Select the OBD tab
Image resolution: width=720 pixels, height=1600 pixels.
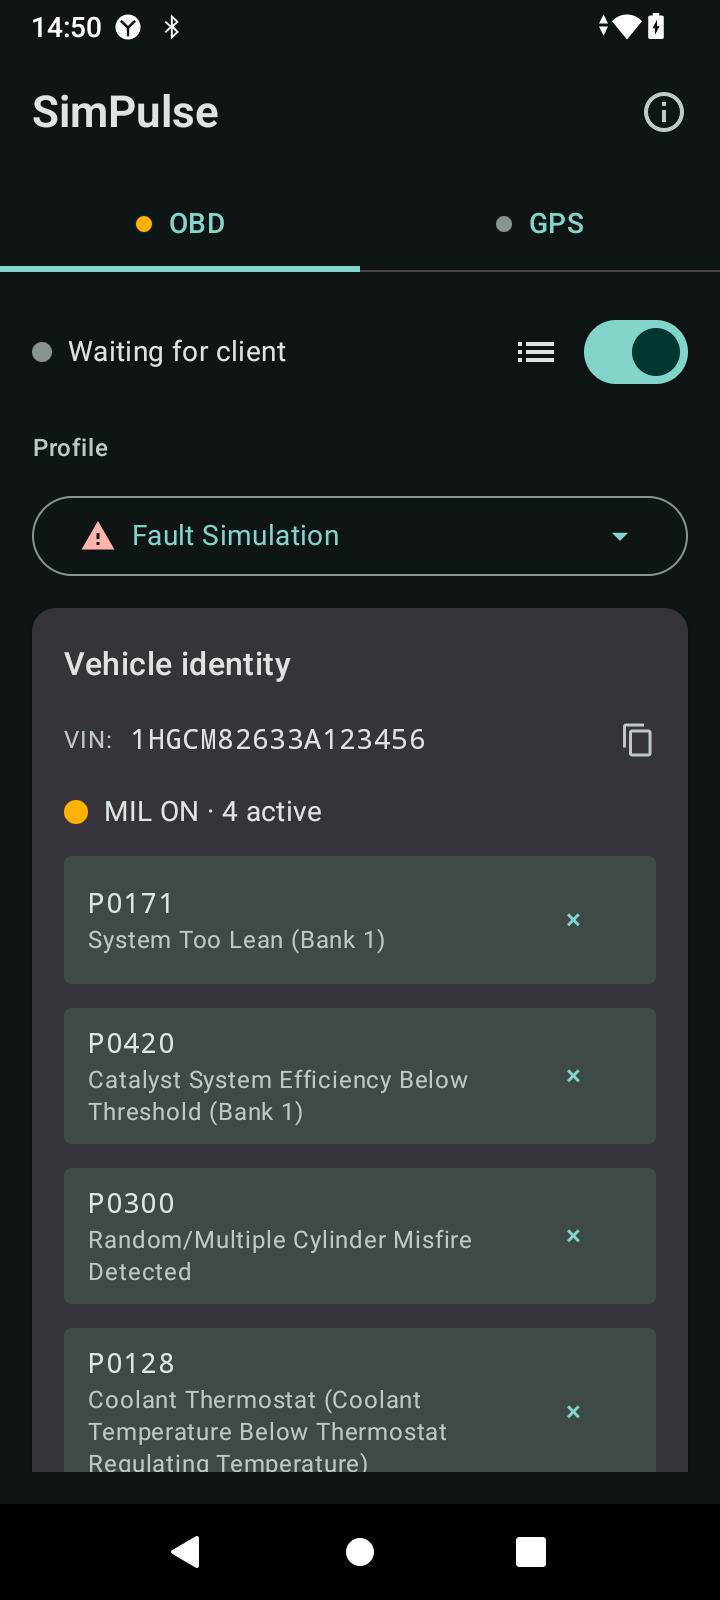point(180,223)
